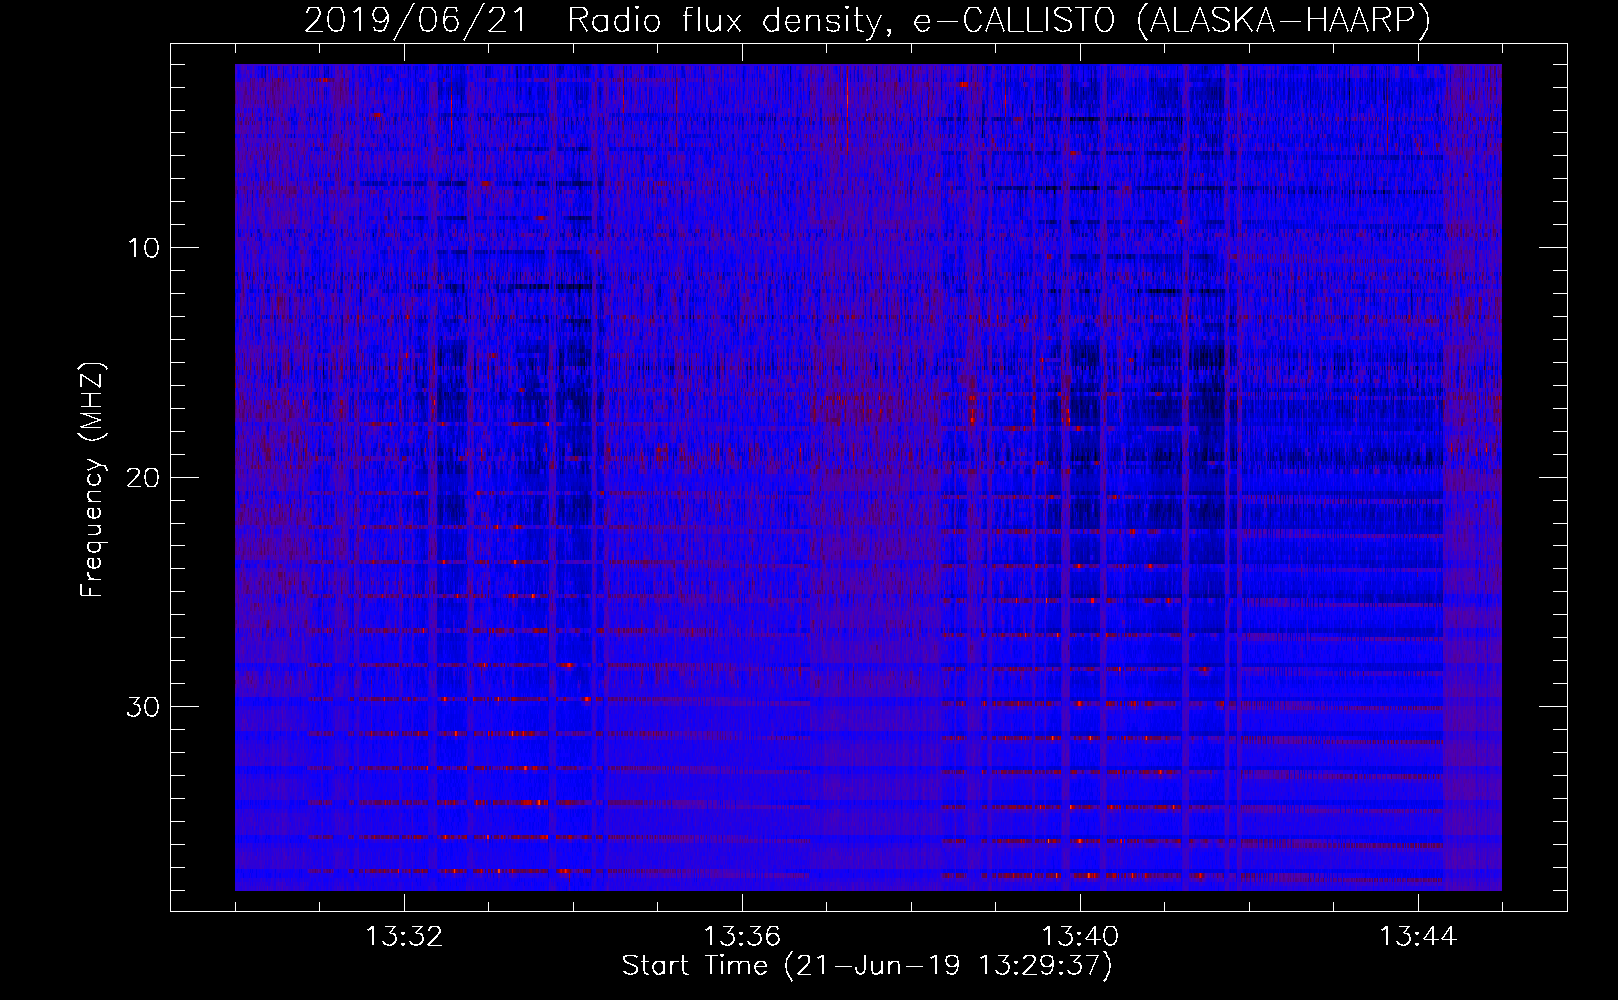Click the 20 MHz frequency tick label

(144, 477)
